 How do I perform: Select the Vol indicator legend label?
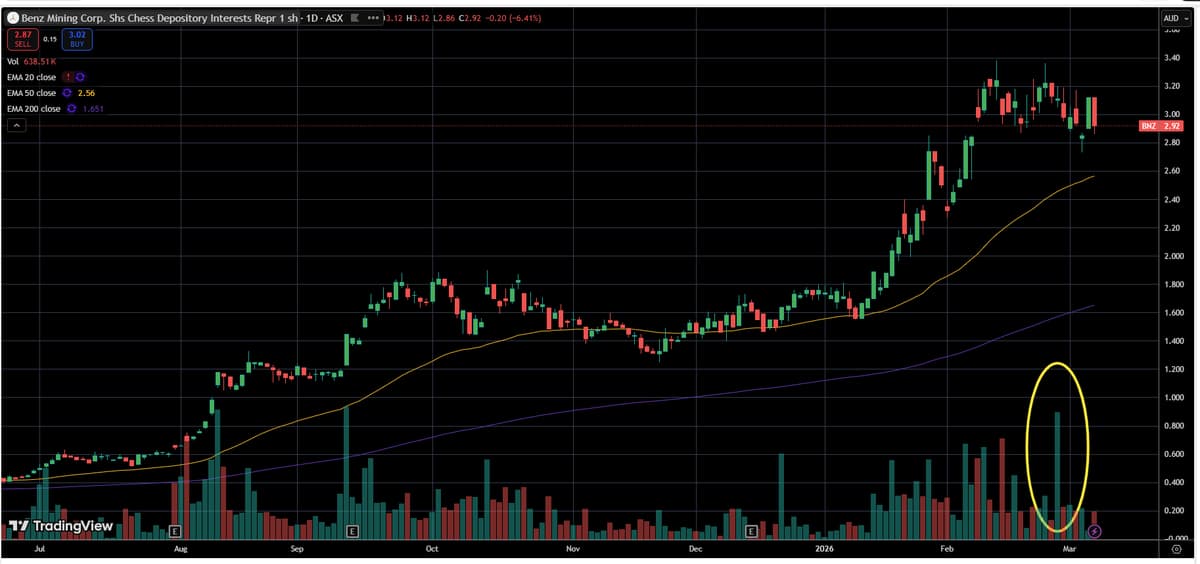13,61
